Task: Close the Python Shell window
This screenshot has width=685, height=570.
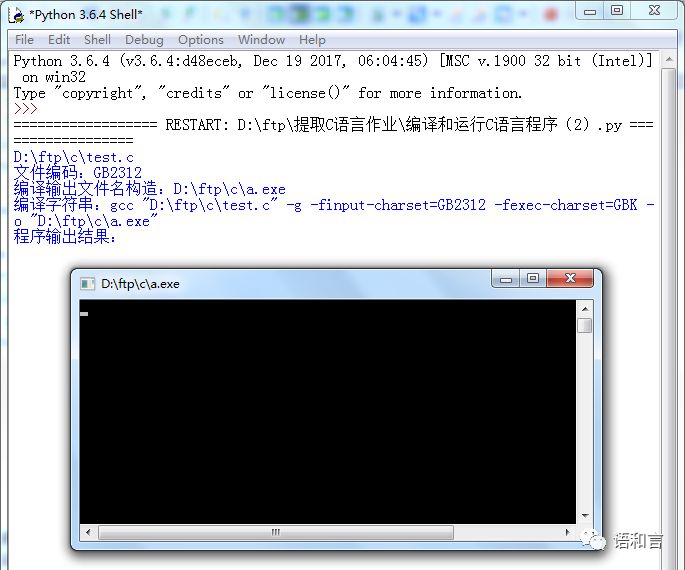Action: click(654, 11)
